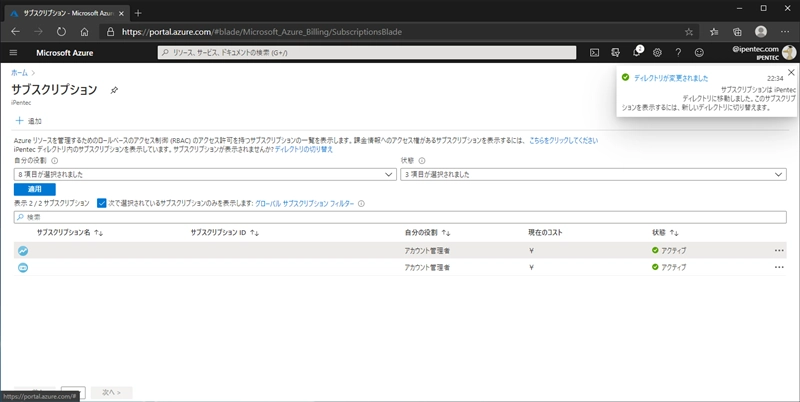
Task: Expand the 自分の役割 dropdown
Action: pyautogui.click(x=205, y=174)
